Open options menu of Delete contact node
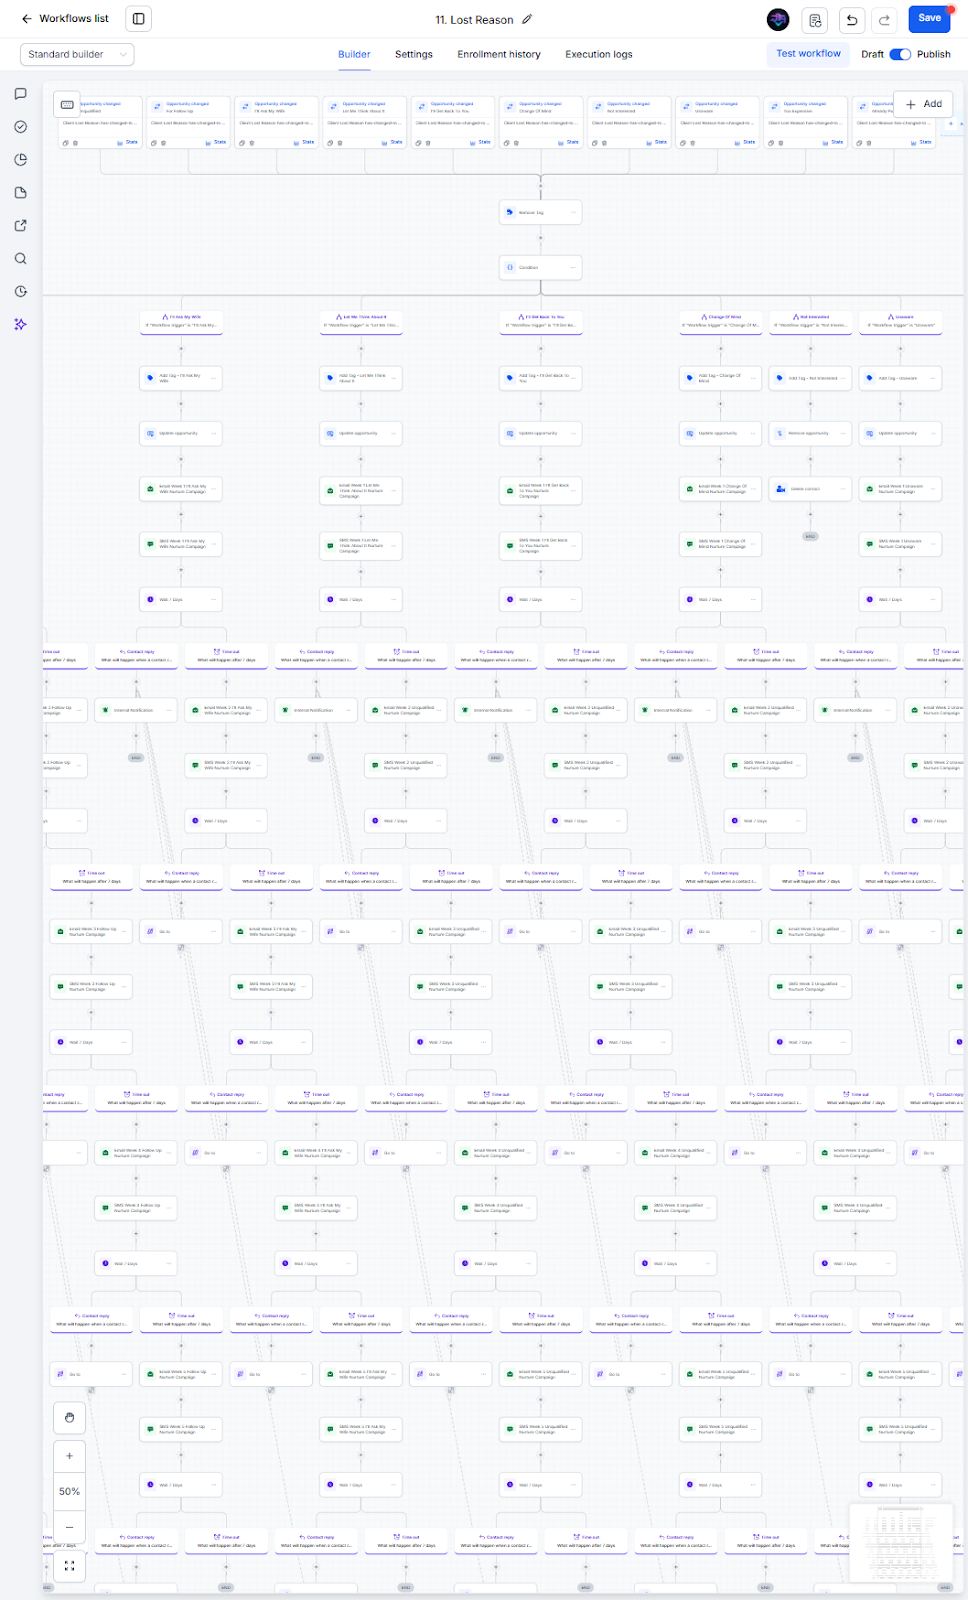The image size is (968, 1600). click(x=843, y=489)
